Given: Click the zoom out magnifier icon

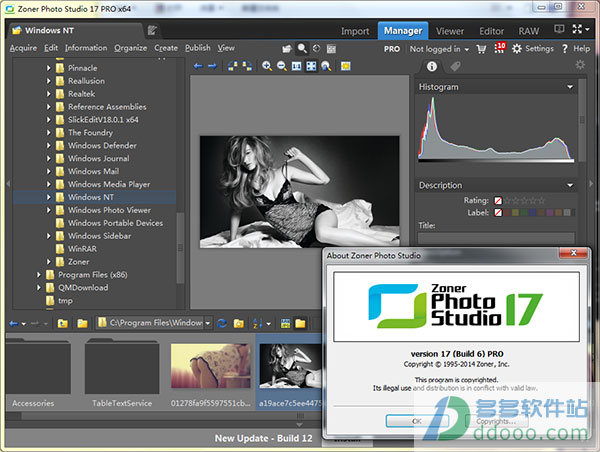Looking at the screenshot, I should 282,66.
